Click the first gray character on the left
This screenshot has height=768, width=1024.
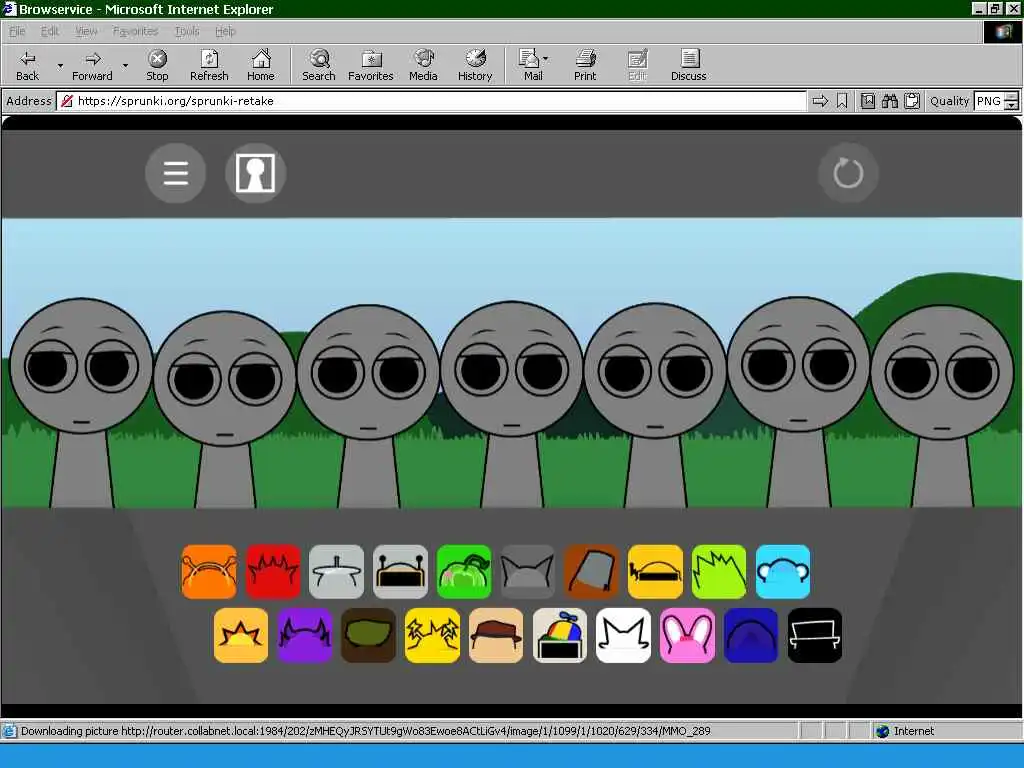point(81,402)
